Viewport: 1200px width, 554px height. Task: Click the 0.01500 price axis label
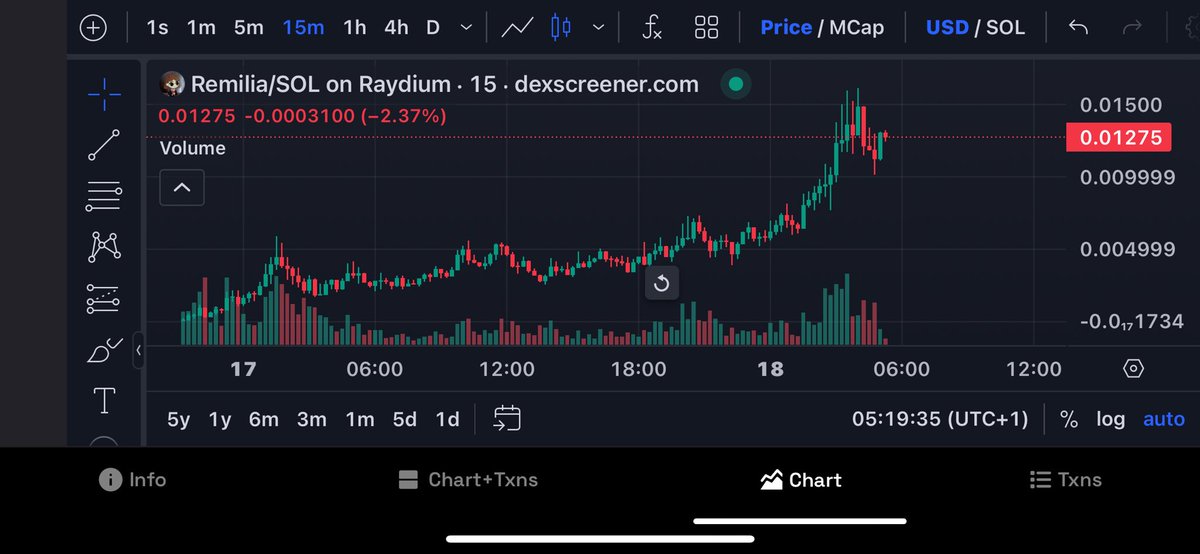pyautogui.click(x=1121, y=105)
